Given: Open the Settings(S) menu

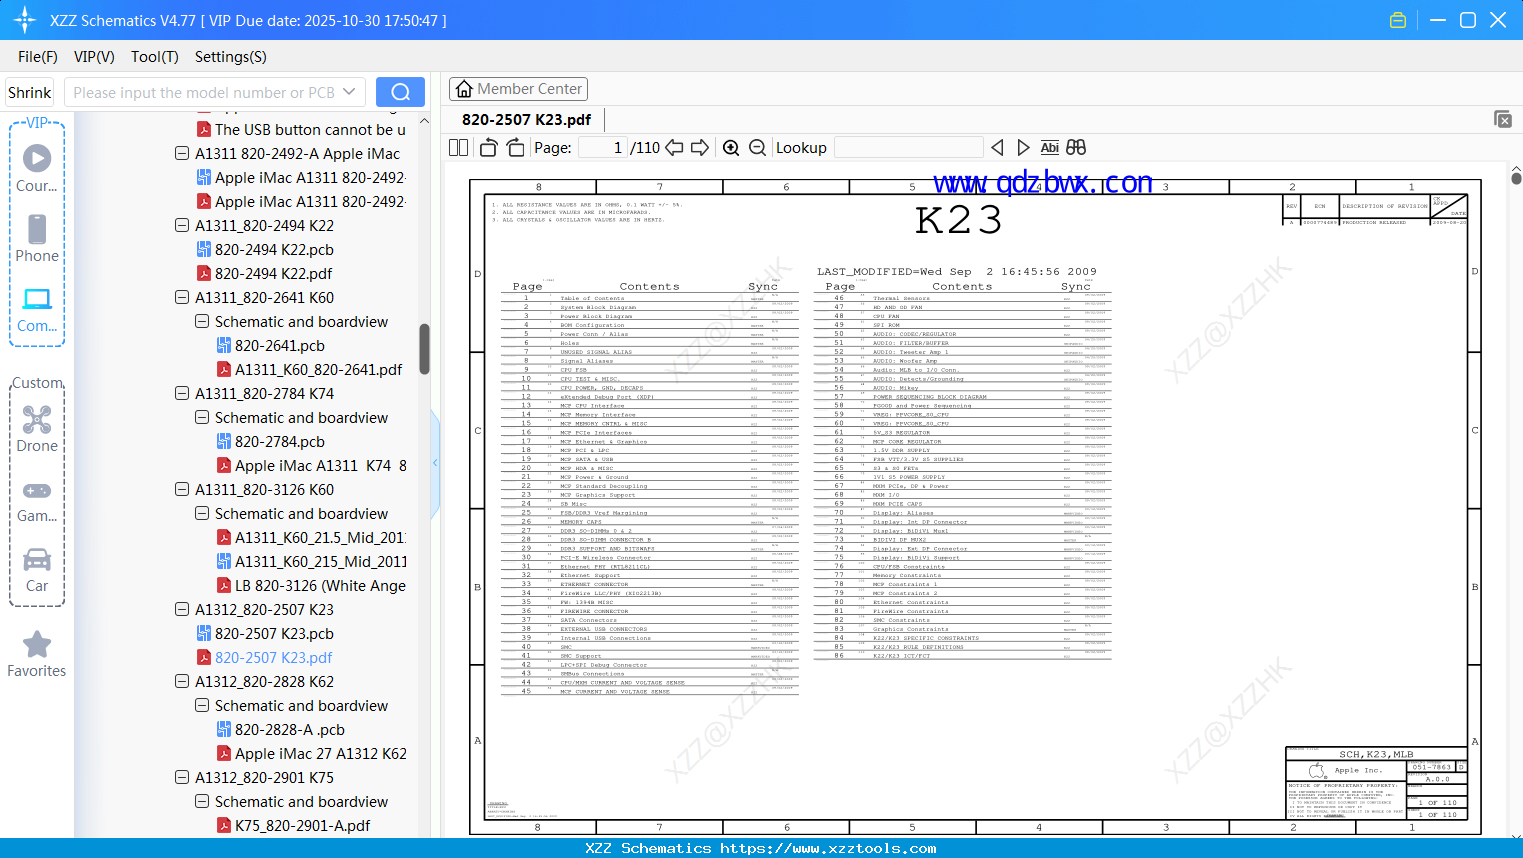Looking at the screenshot, I should point(231,57).
